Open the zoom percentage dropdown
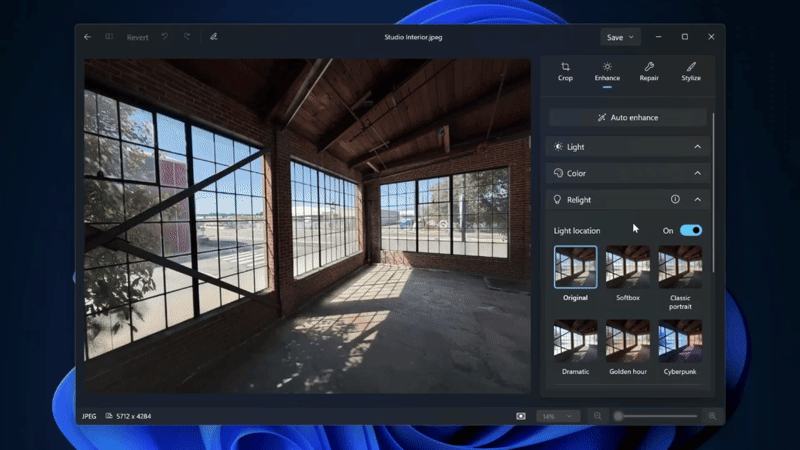This screenshot has height=450, width=800. (x=557, y=416)
